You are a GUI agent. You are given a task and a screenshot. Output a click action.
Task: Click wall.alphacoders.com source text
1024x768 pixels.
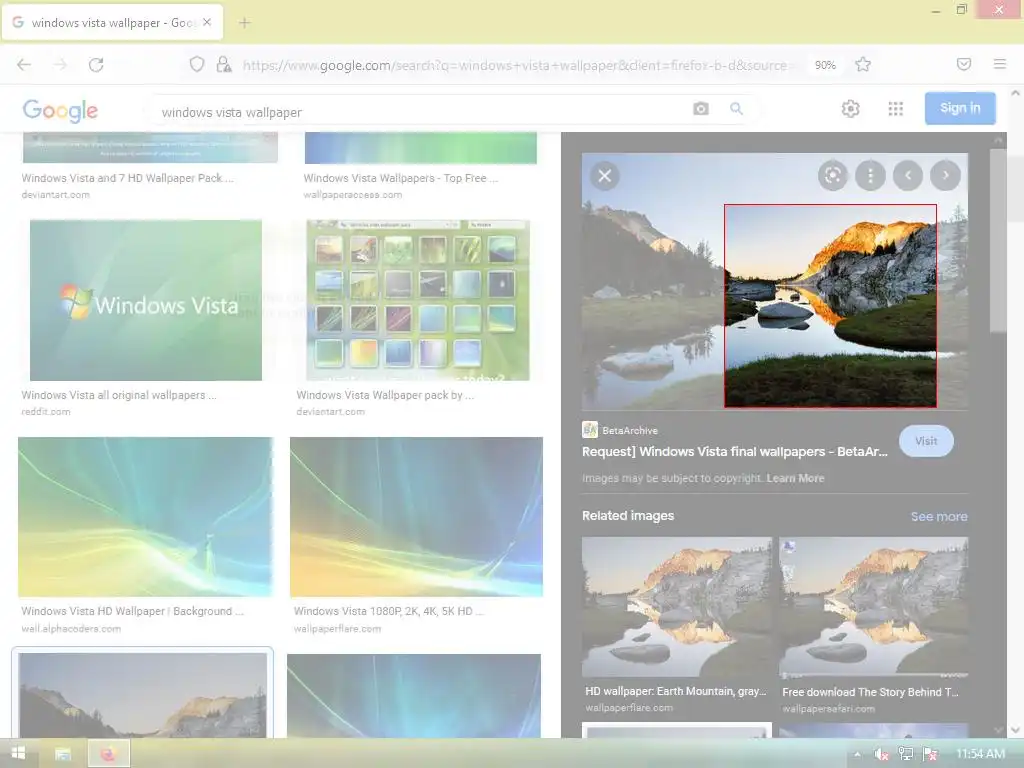[x=71, y=628]
